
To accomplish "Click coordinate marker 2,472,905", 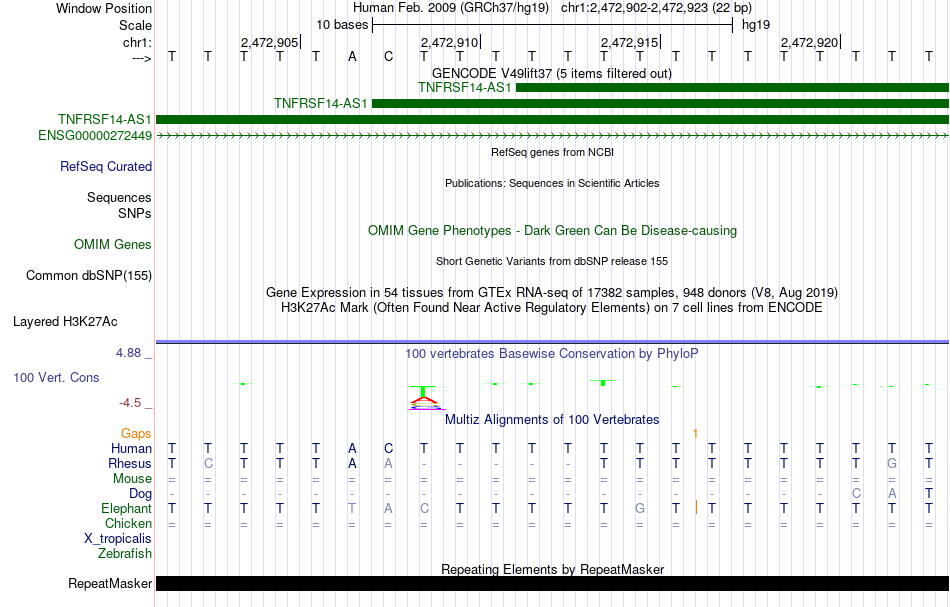I will [x=270, y=42].
